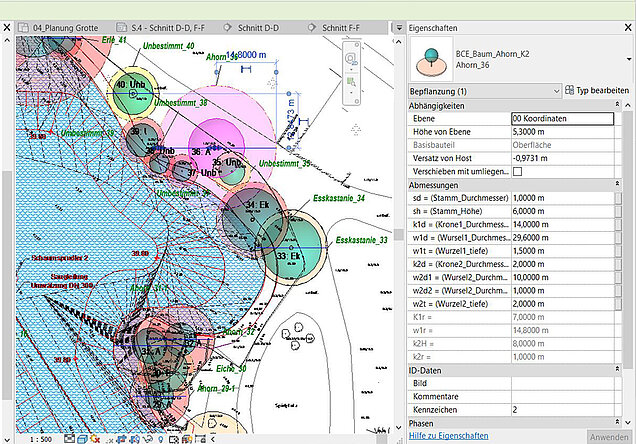The height and width of the screenshot is (444, 636).
Task: Select the 33: Ek tree symbol
Action: [291, 248]
